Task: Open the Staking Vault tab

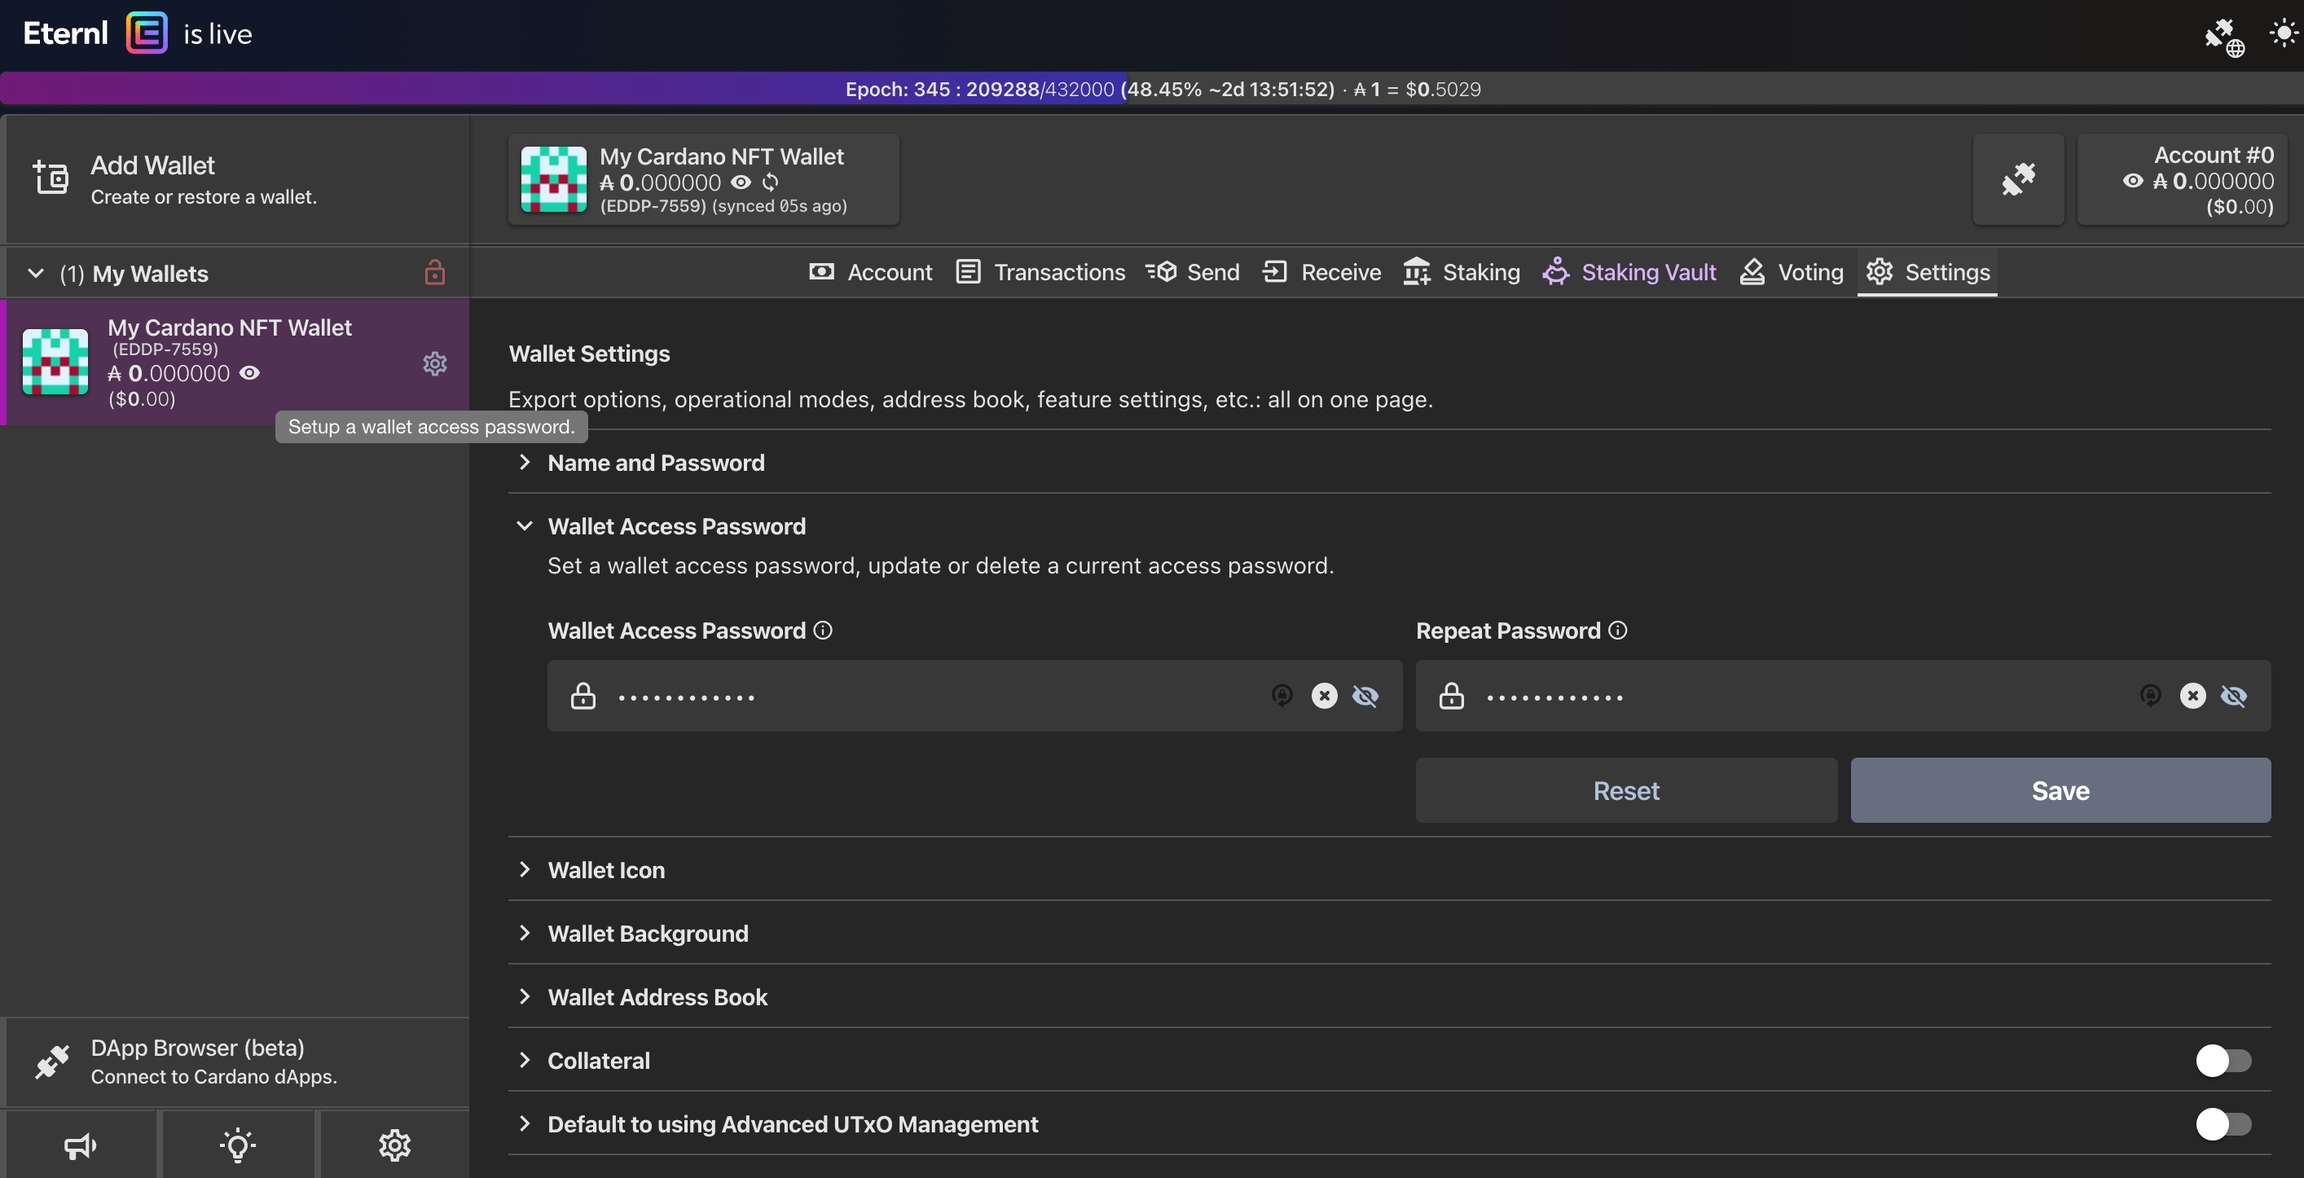Action: click(x=1629, y=272)
